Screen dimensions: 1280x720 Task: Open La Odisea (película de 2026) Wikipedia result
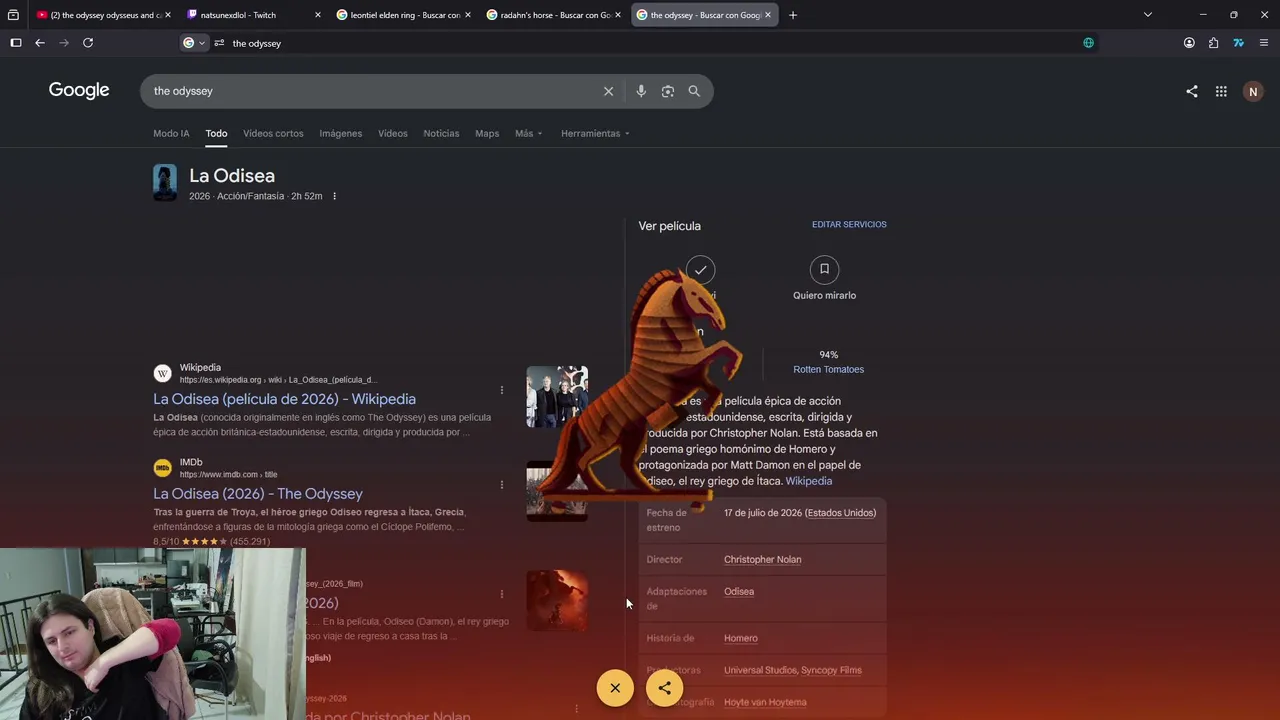click(x=285, y=399)
